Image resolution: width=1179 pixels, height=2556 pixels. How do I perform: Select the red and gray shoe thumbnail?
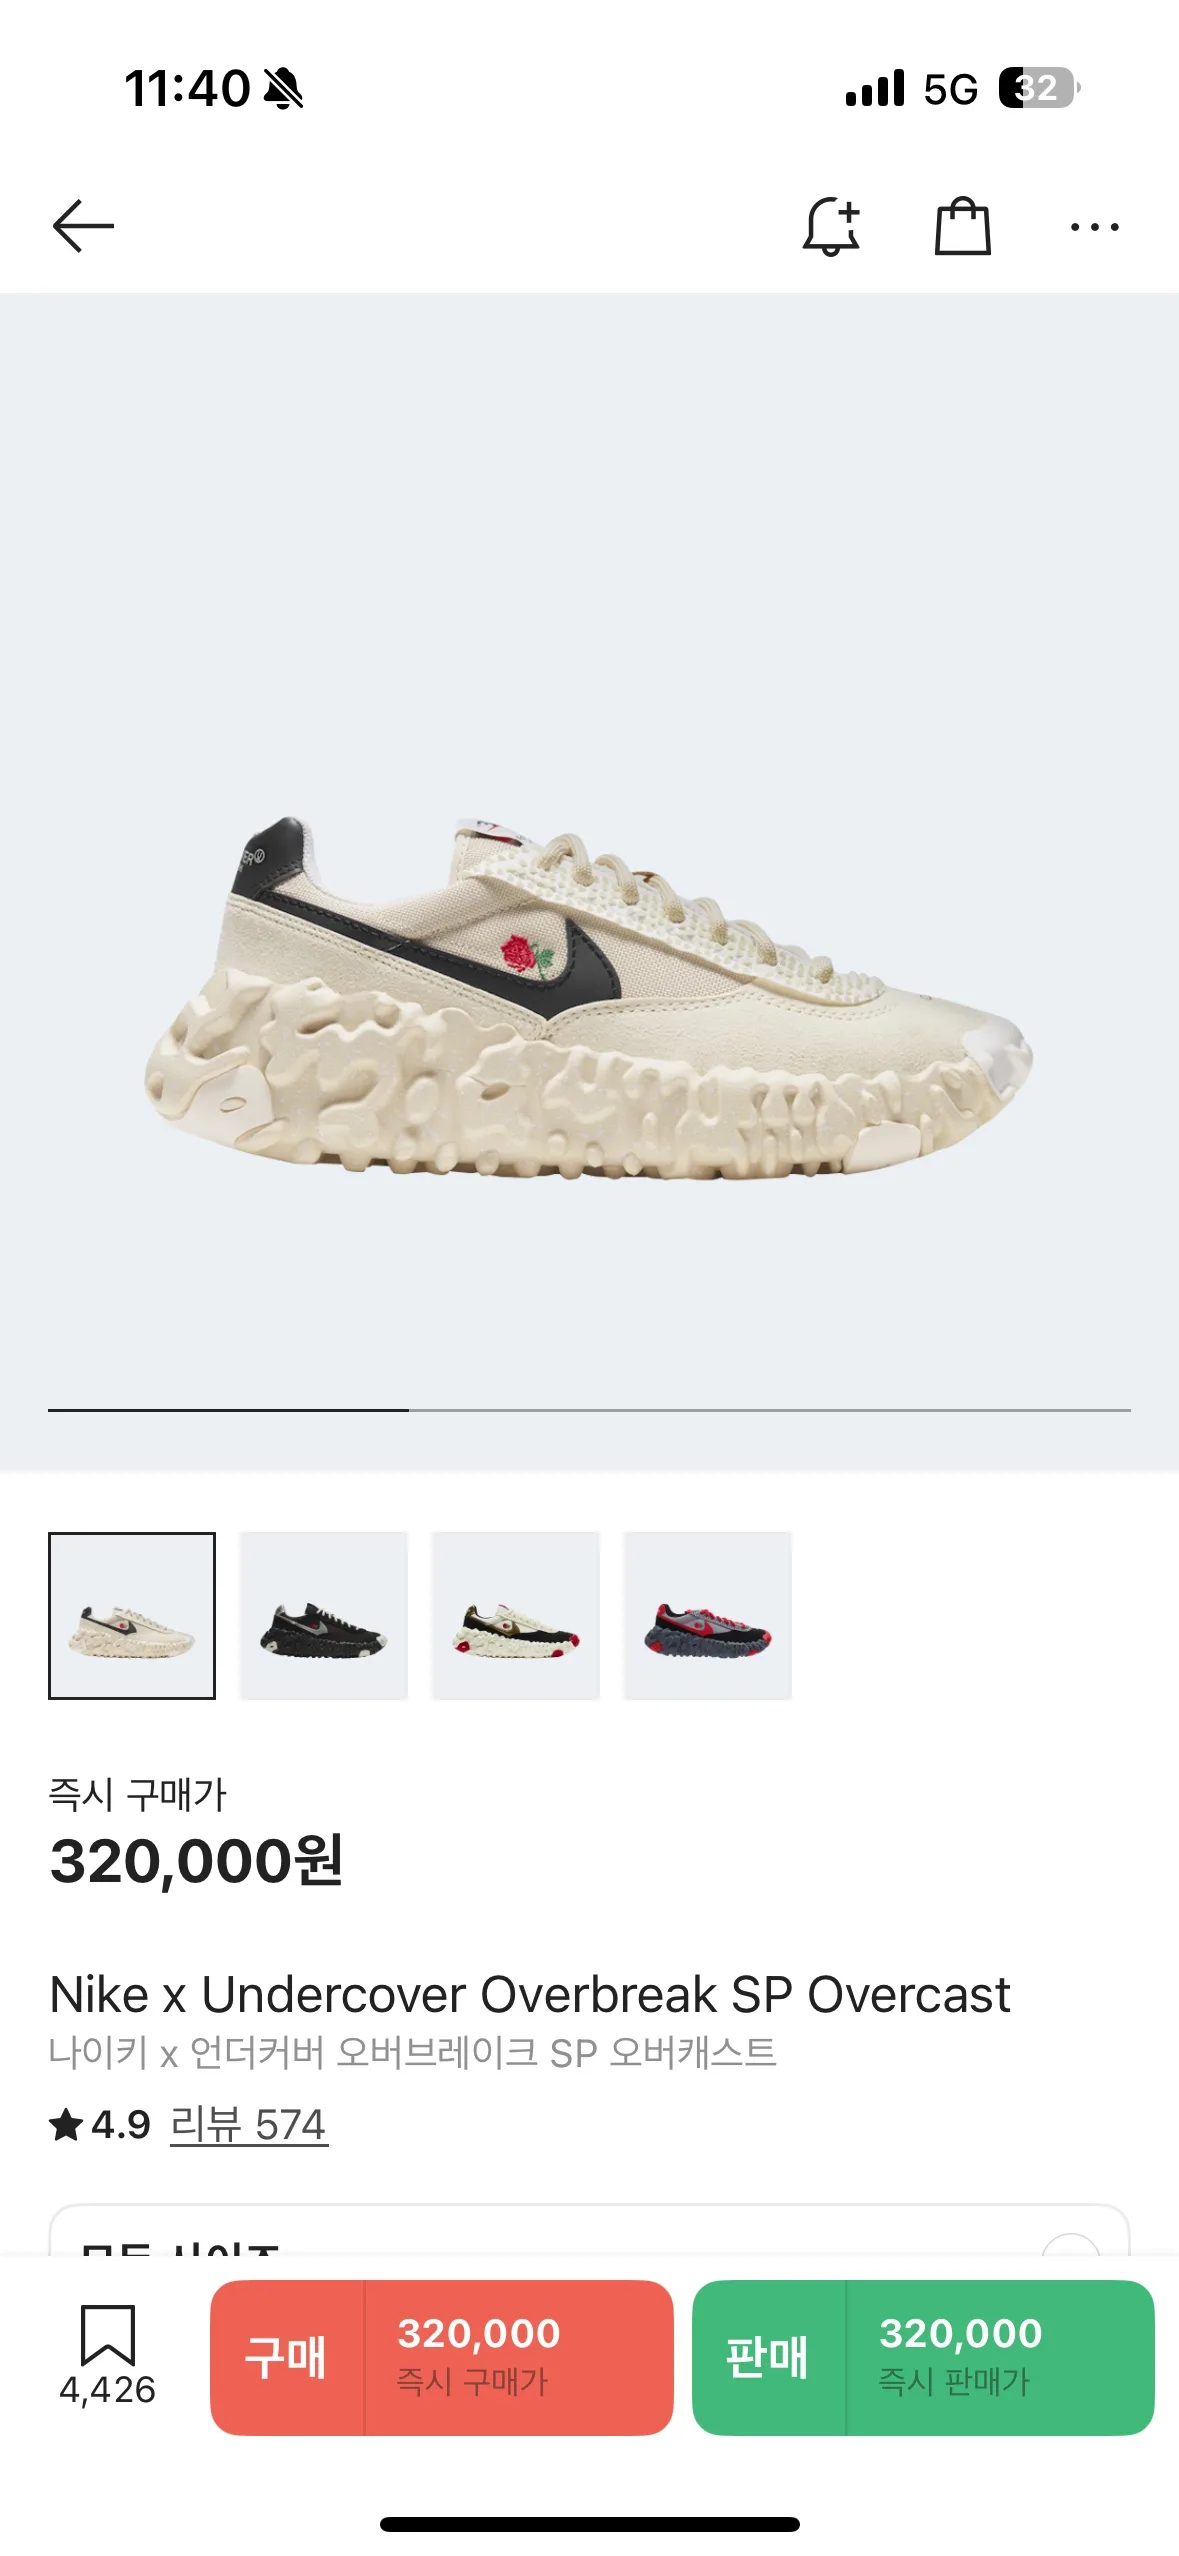[x=708, y=1615]
